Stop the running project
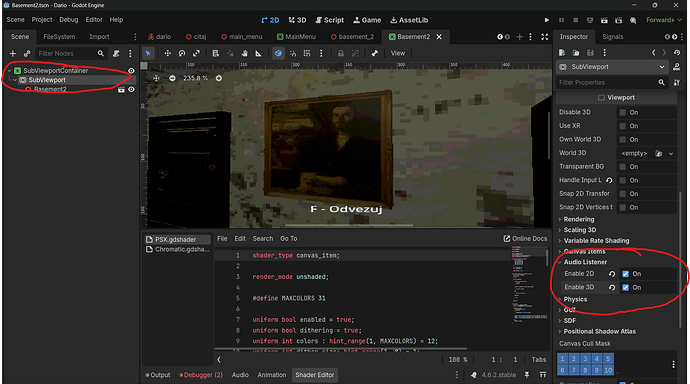Image resolution: width=690 pixels, height=384 pixels. click(576, 20)
